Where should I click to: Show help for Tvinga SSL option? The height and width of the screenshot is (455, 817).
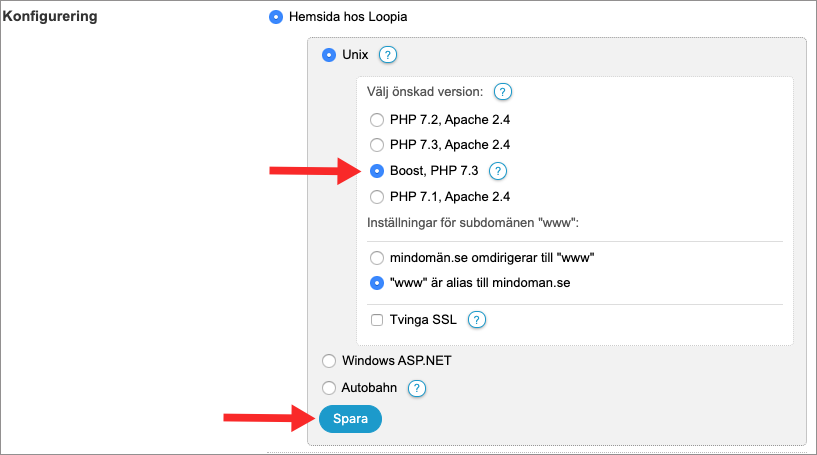tap(477, 319)
